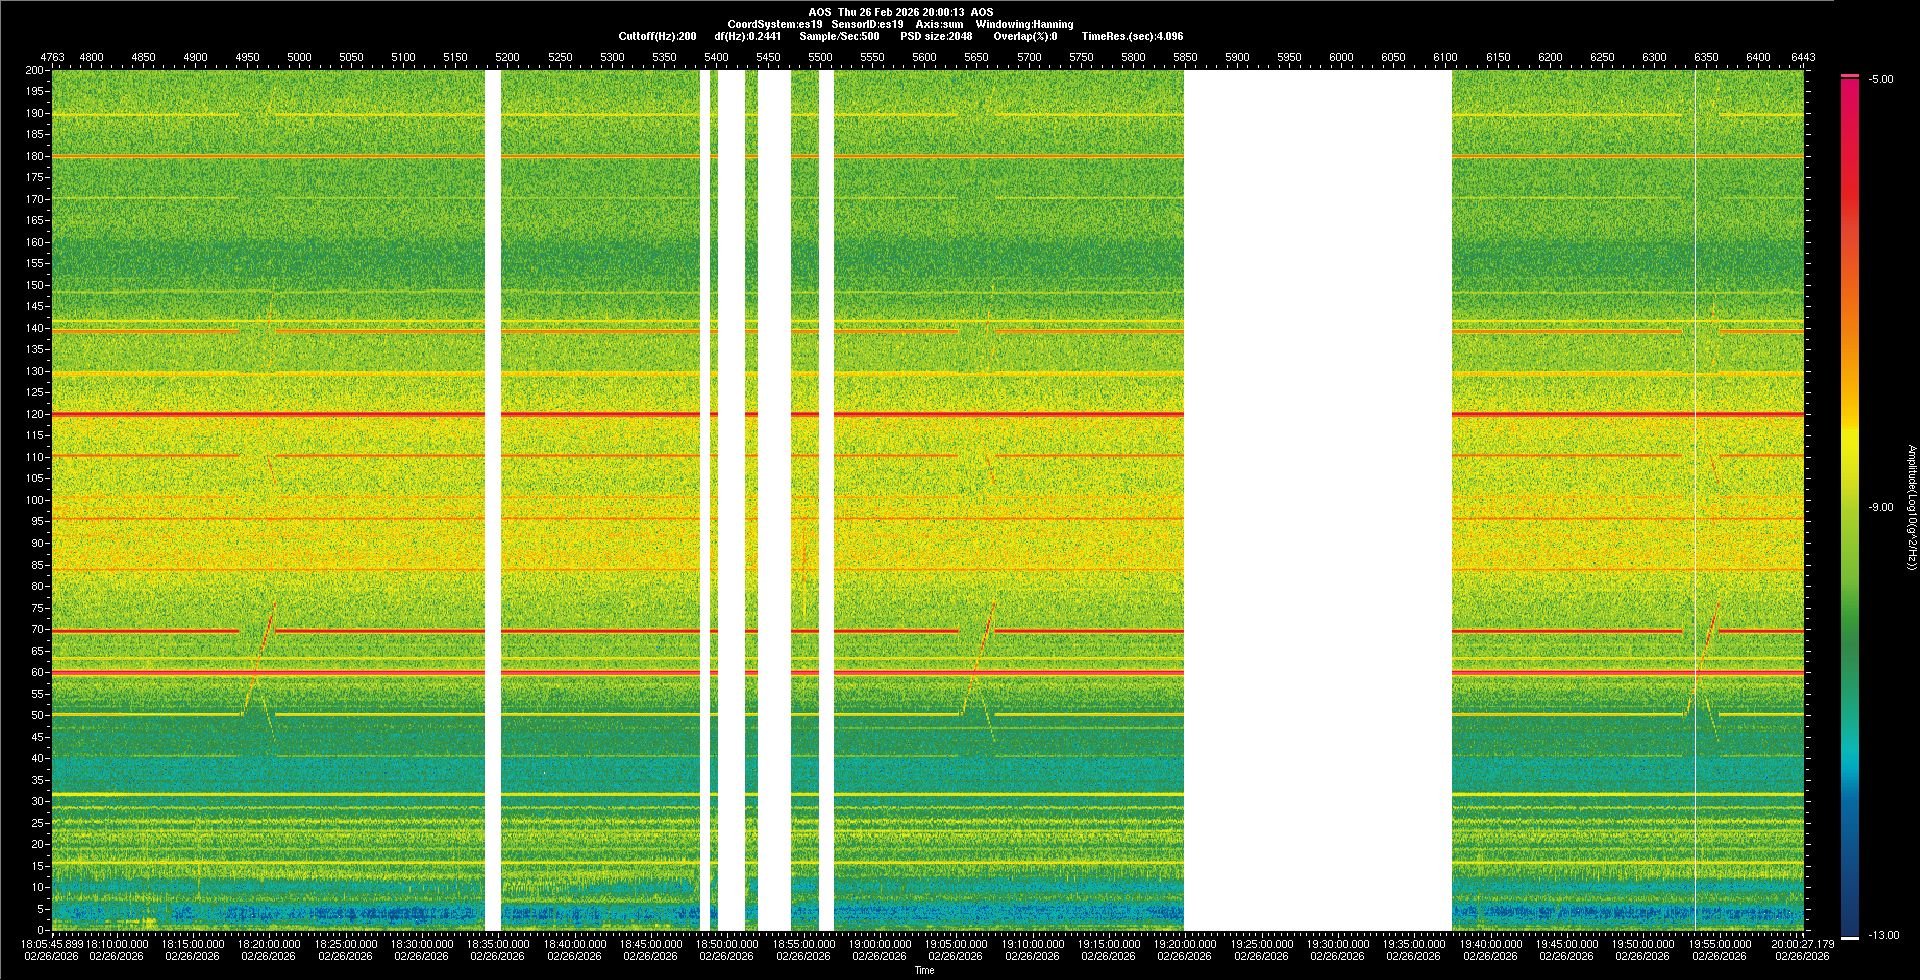Select the PSD size:2048 header text

[x=936, y=36]
